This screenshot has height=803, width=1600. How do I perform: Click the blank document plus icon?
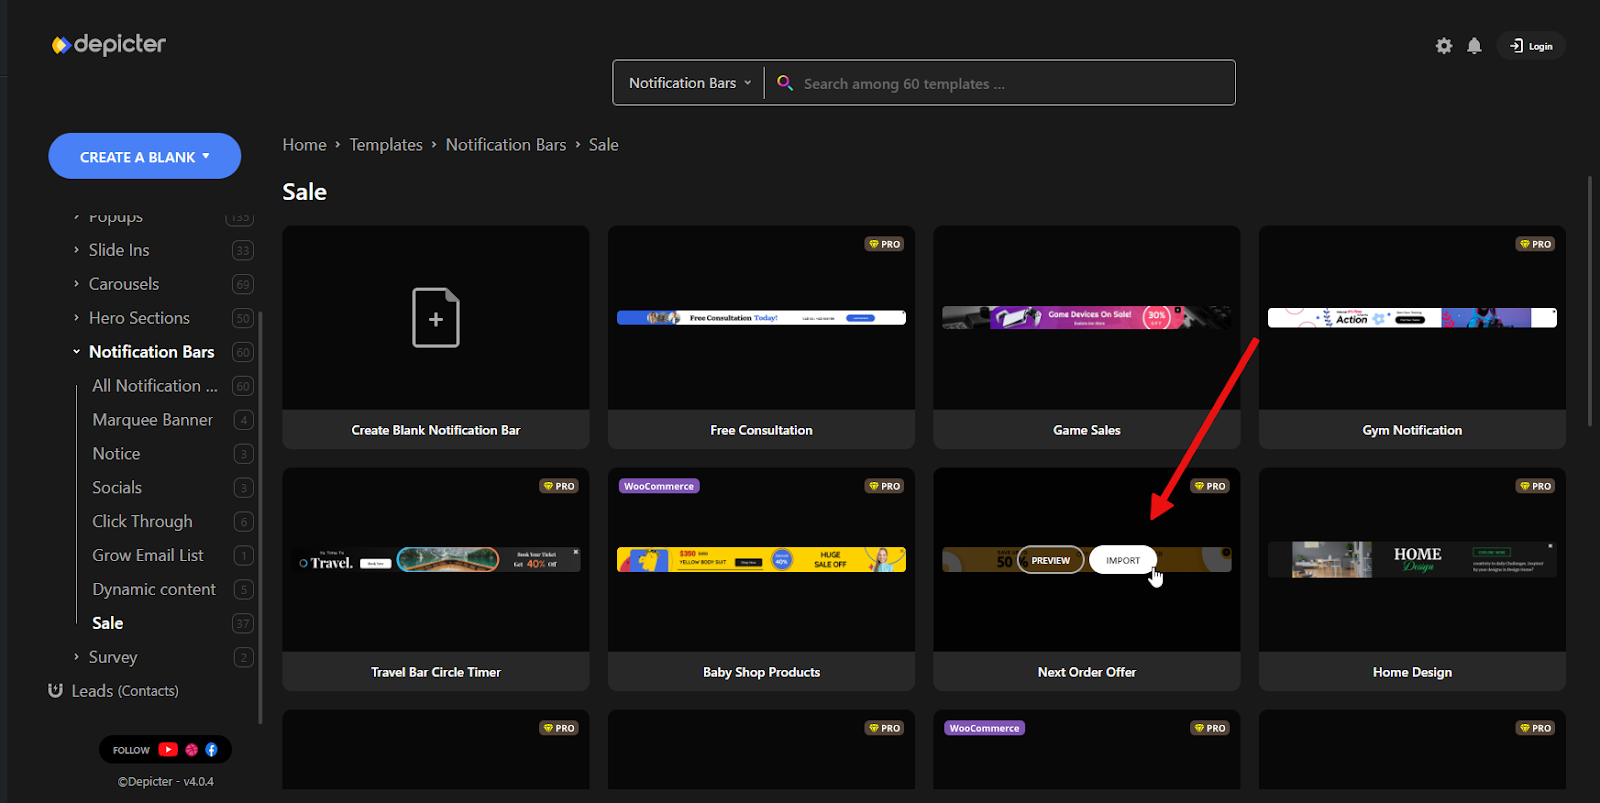[436, 318]
